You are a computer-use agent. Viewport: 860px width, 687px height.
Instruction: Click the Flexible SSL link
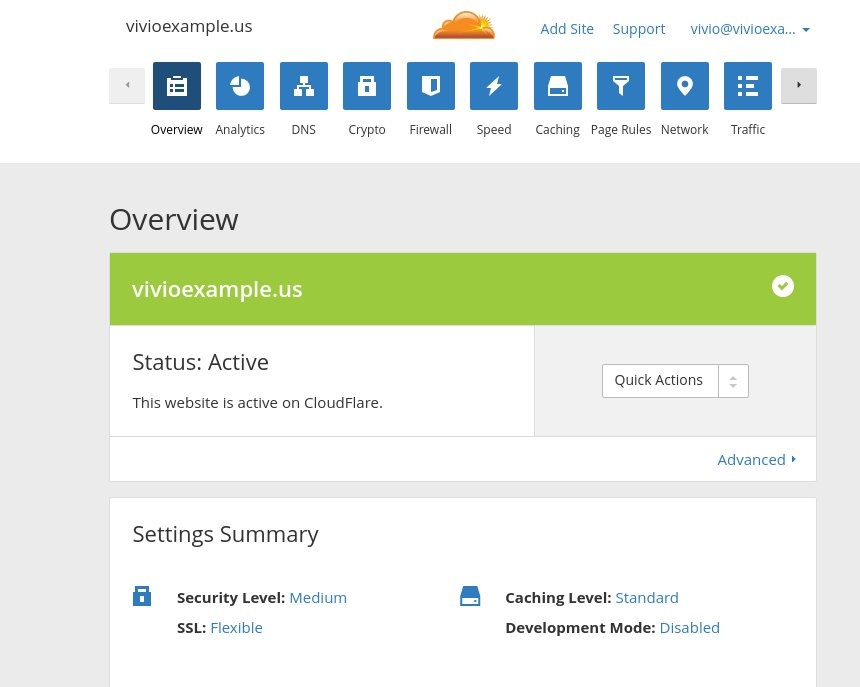236,628
